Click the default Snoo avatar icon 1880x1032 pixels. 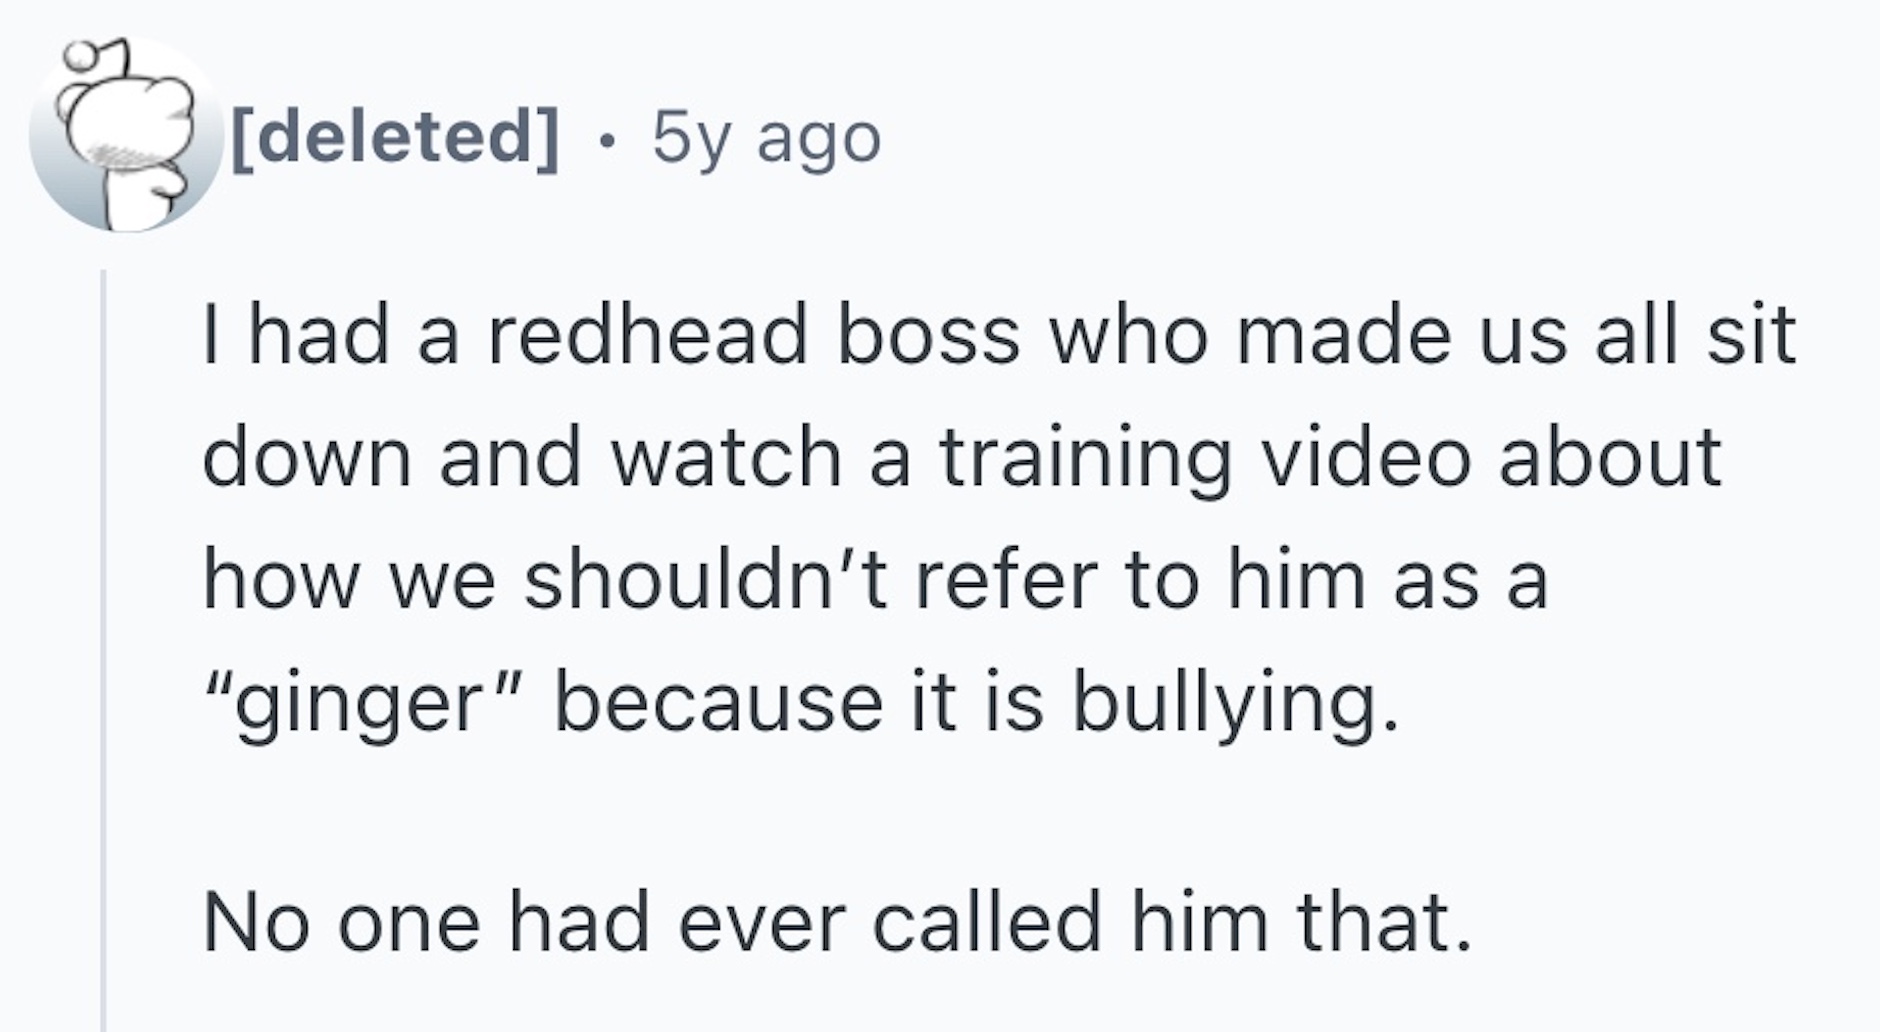(125, 135)
